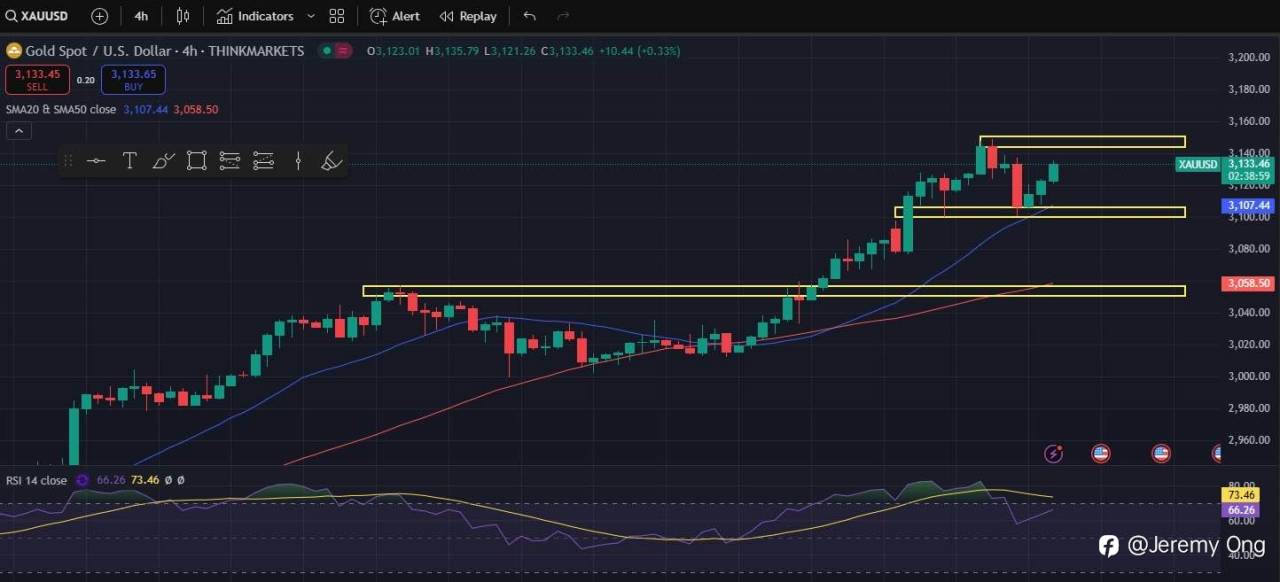1280x582 pixels.
Task: Click the red 3,058.50 label on the price axis
Action: pos(1249,284)
